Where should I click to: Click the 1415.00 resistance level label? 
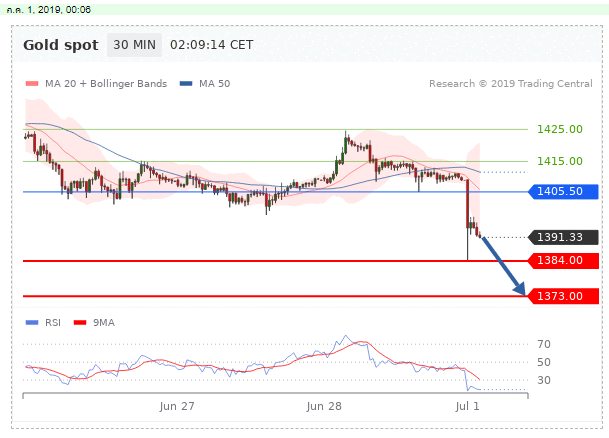tap(560, 161)
